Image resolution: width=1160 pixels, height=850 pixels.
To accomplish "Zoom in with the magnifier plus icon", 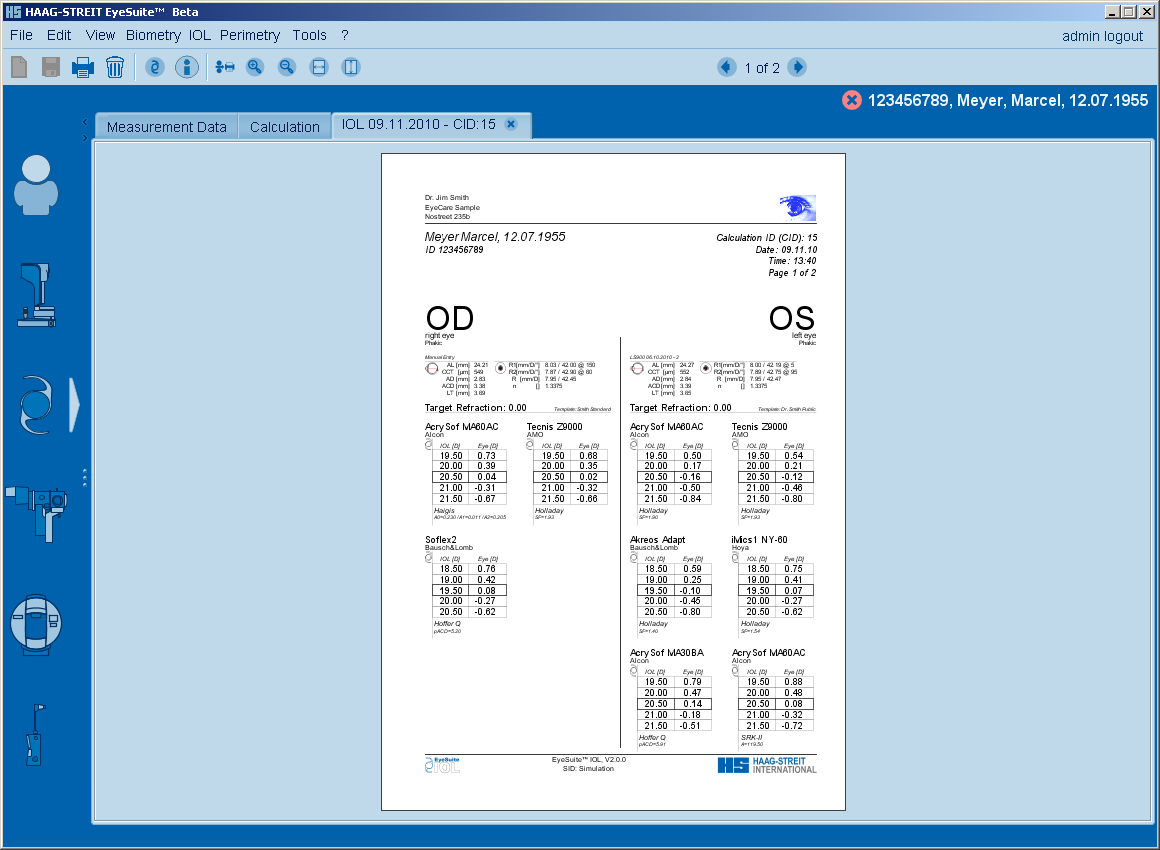I will point(255,67).
